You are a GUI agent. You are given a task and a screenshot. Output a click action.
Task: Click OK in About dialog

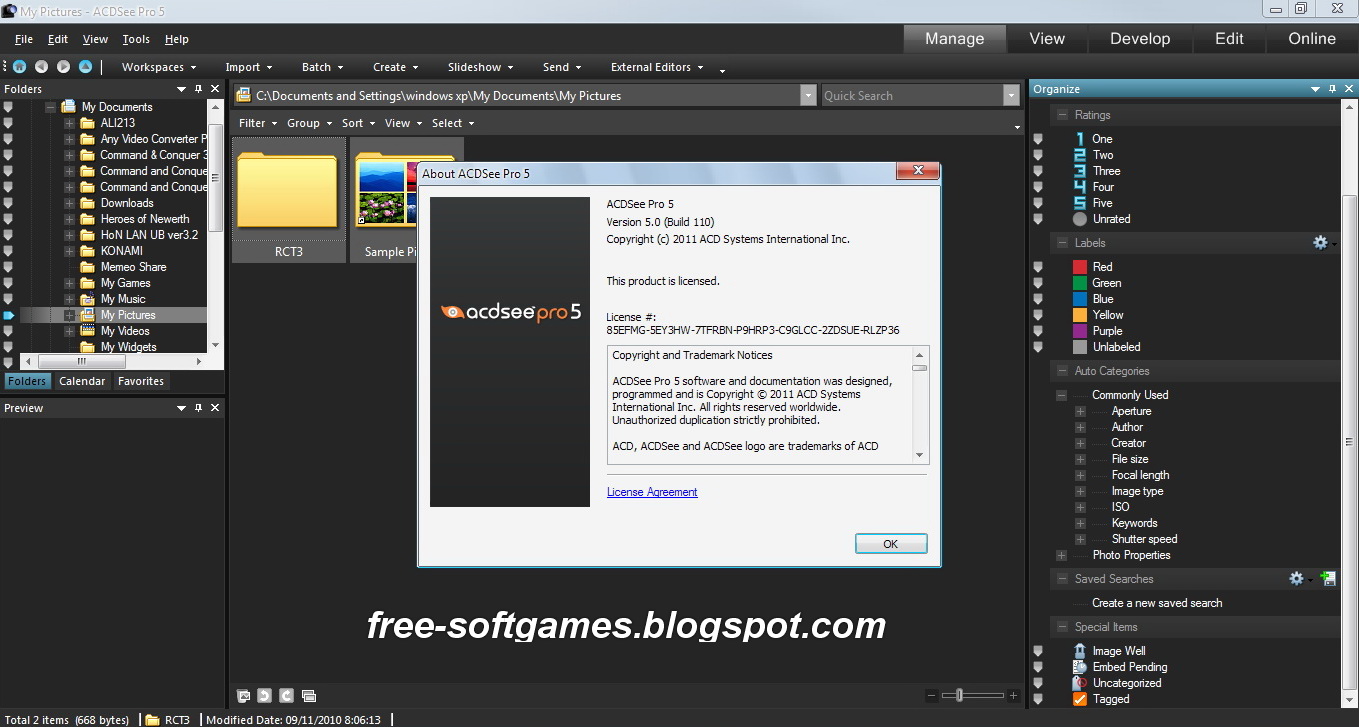[x=891, y=544]
